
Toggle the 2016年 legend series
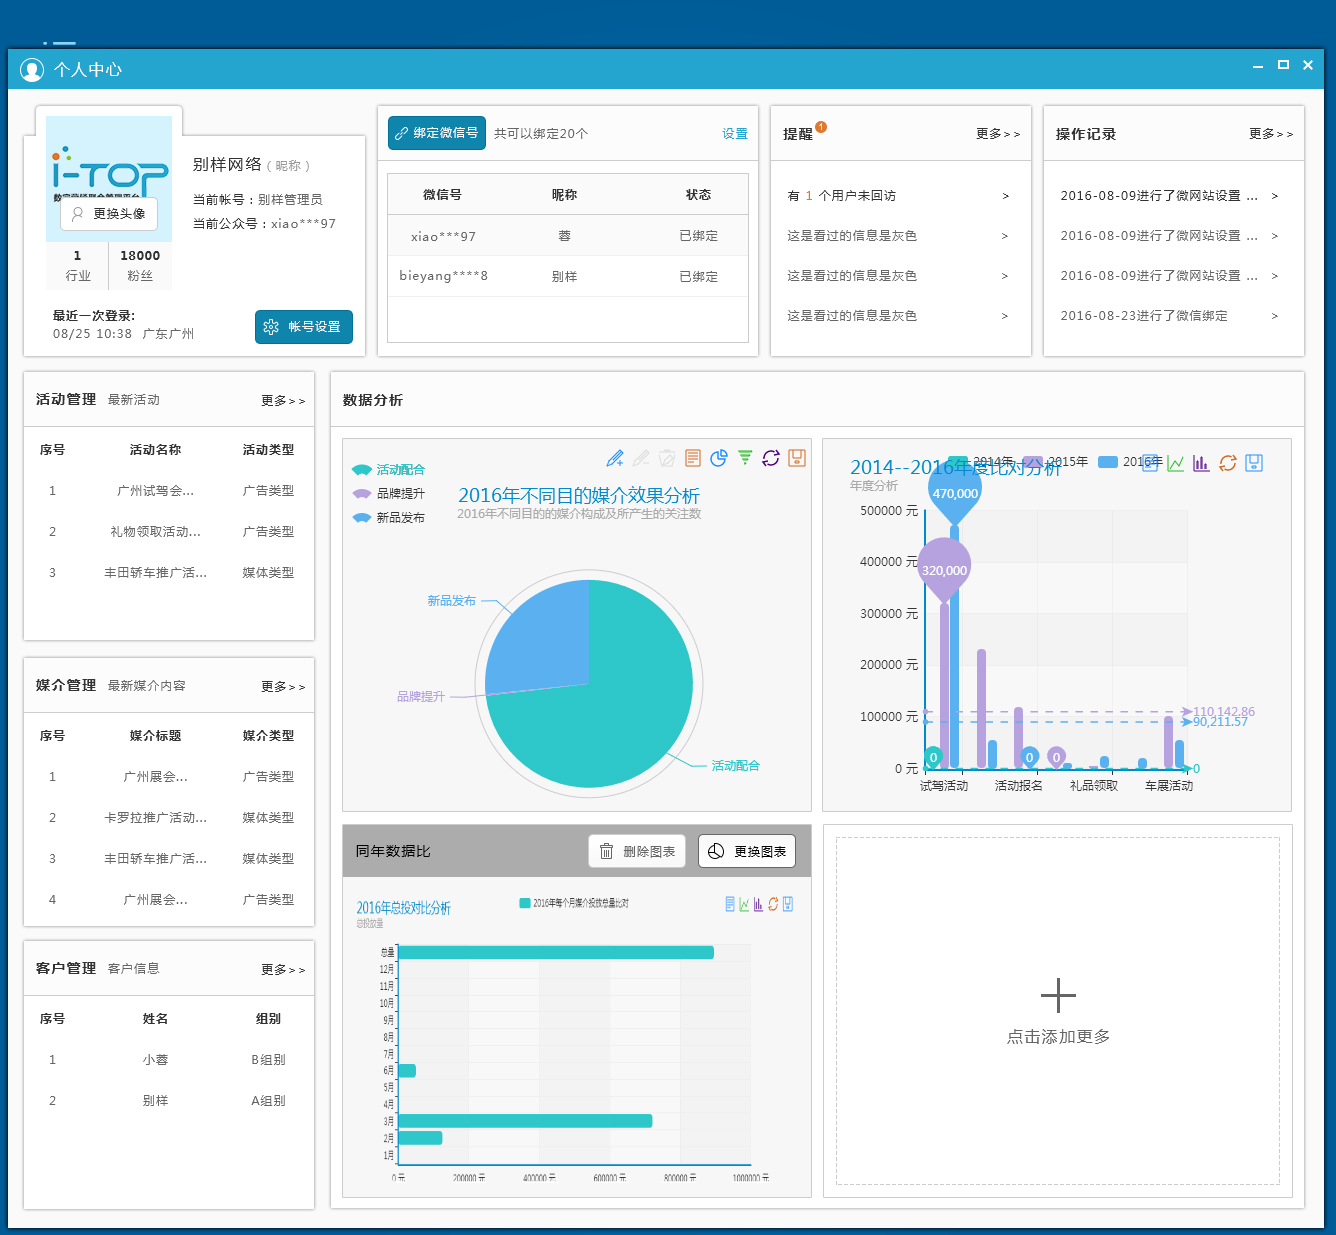click(x=1130, y=462)
